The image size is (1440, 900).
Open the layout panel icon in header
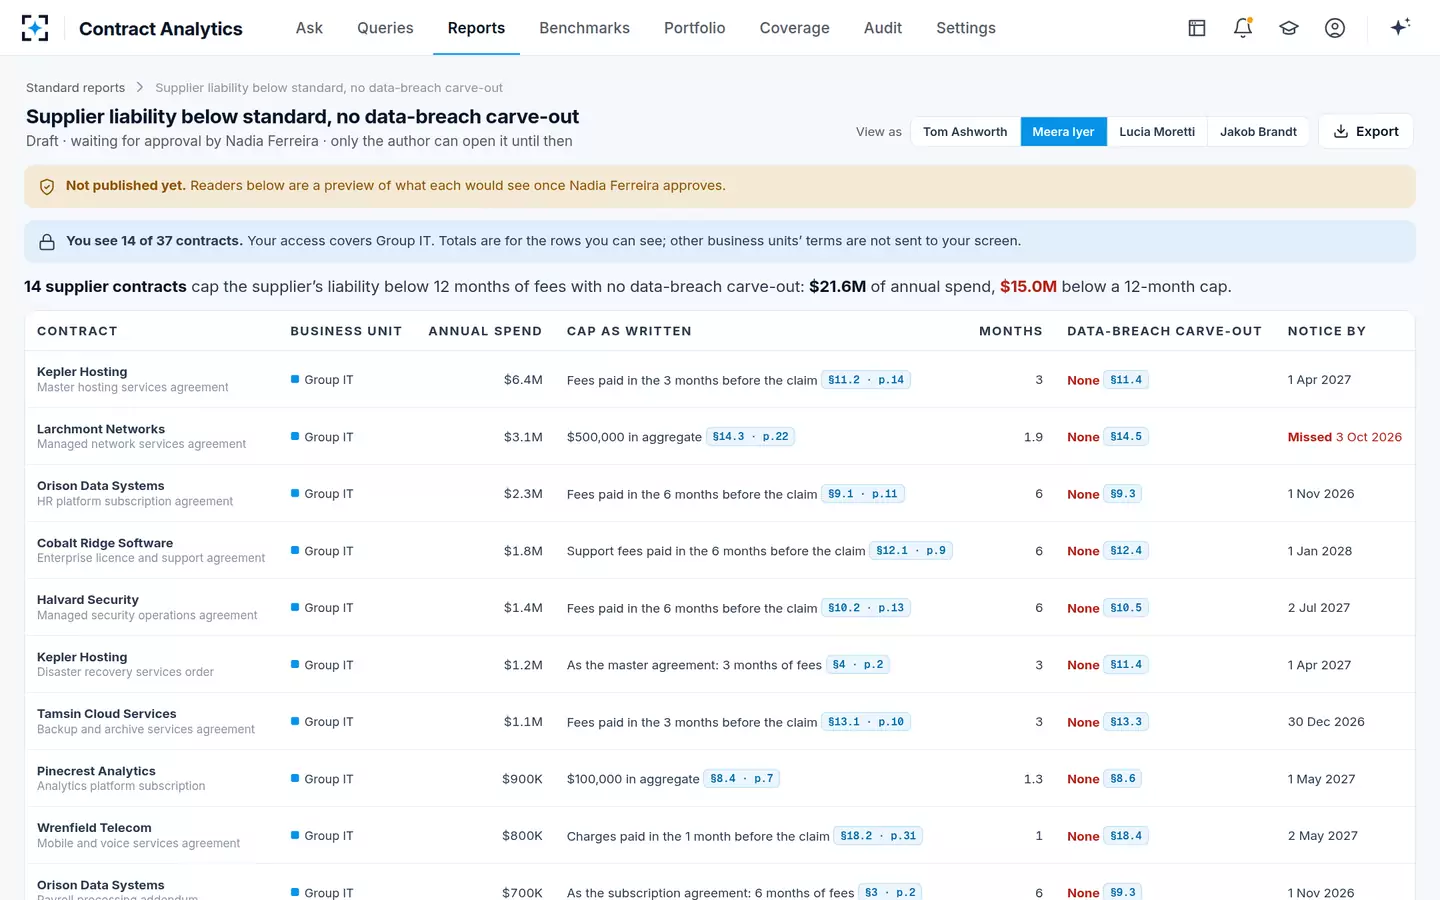click(1197, 28)
